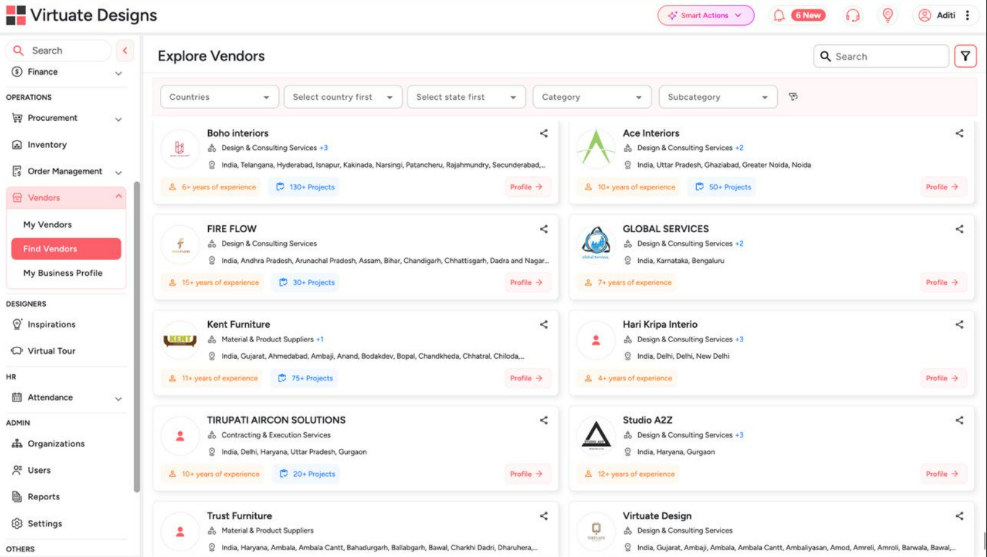Screen dimensions: 987x557
Task: Click the Virtuate Designs logo
Action: point(82,15)
